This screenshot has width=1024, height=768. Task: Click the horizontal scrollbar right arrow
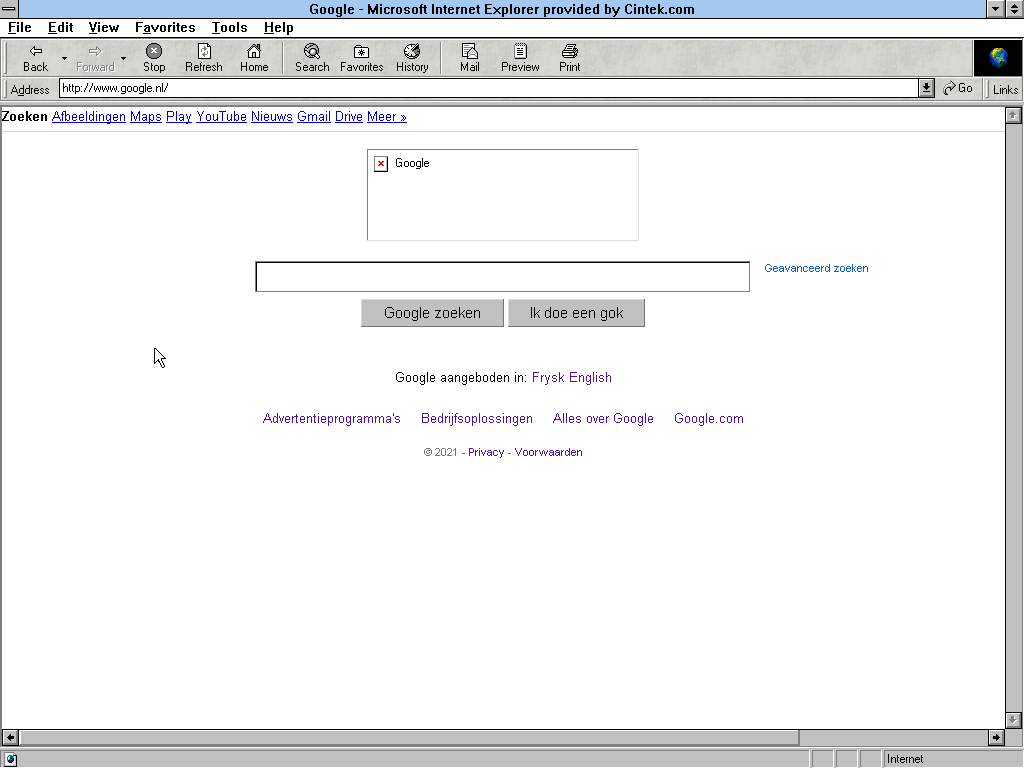pyautogui.click(x=996, y=737)
